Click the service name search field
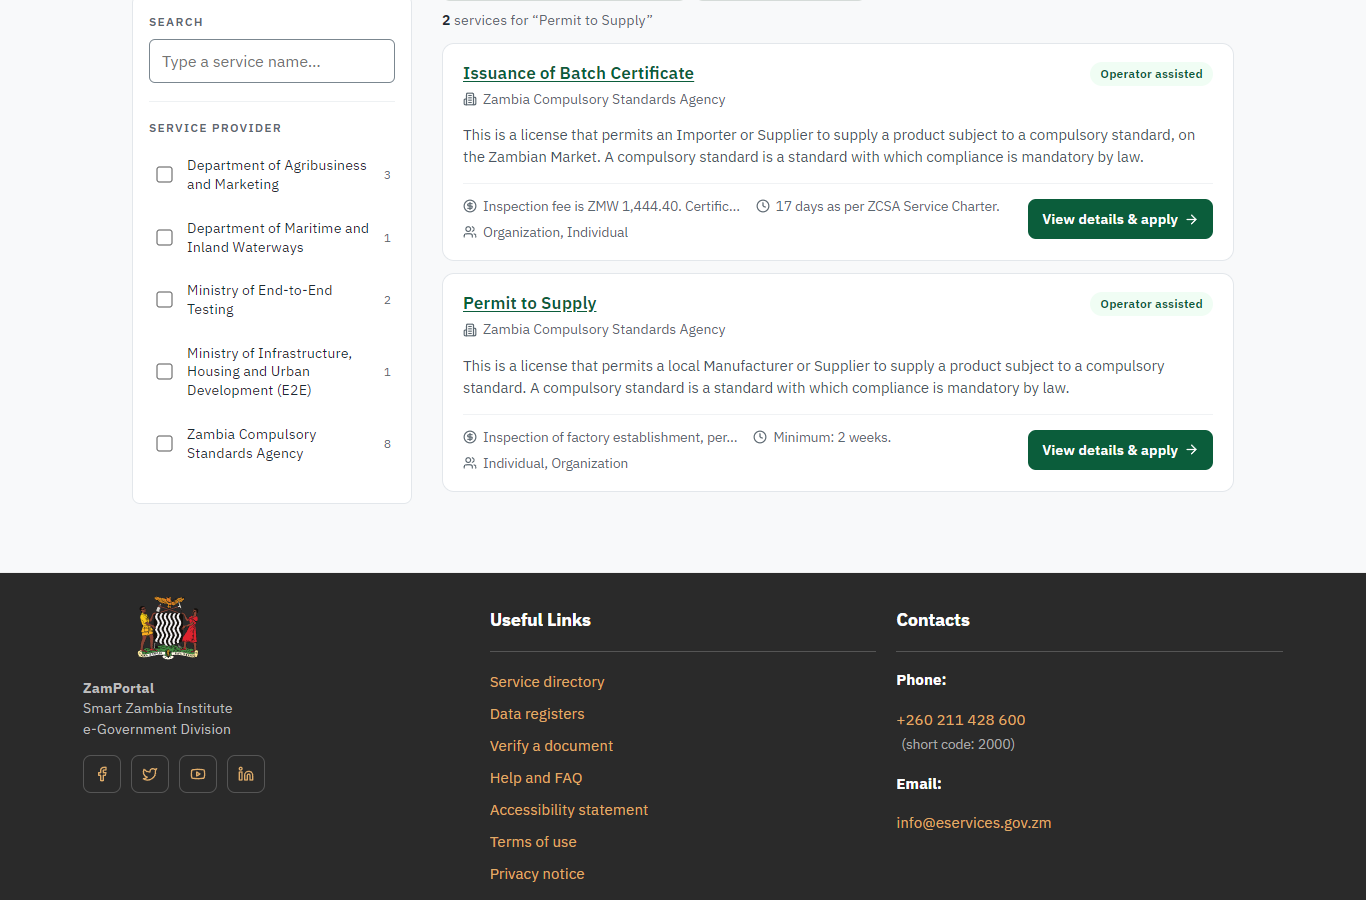Image resolution: width=1366 pixels, height=900 pixels. pos(272,61)
